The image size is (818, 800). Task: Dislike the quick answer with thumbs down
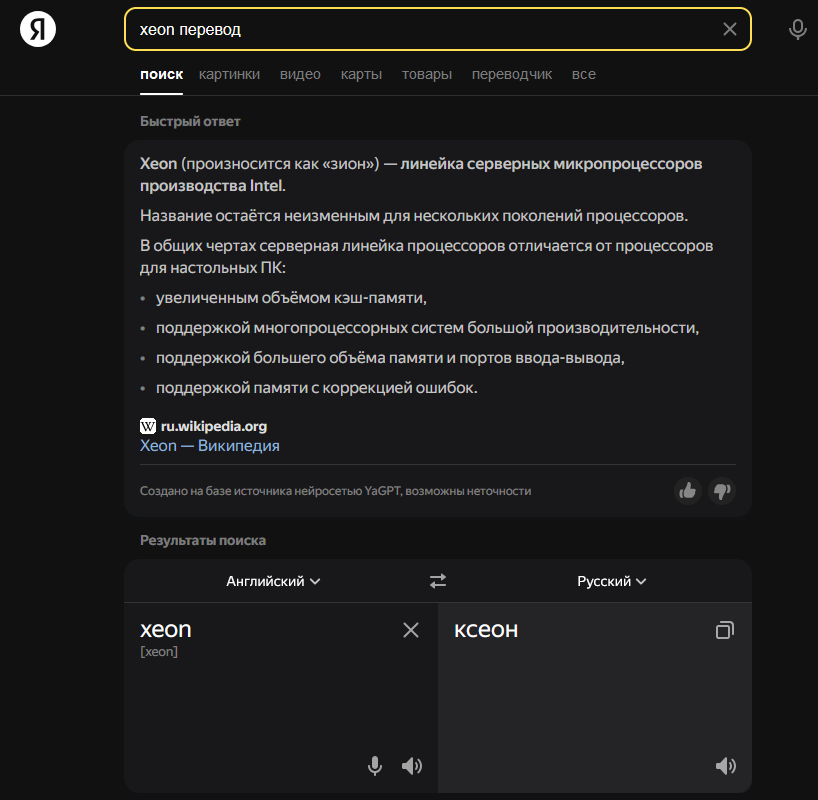point(722,491)
